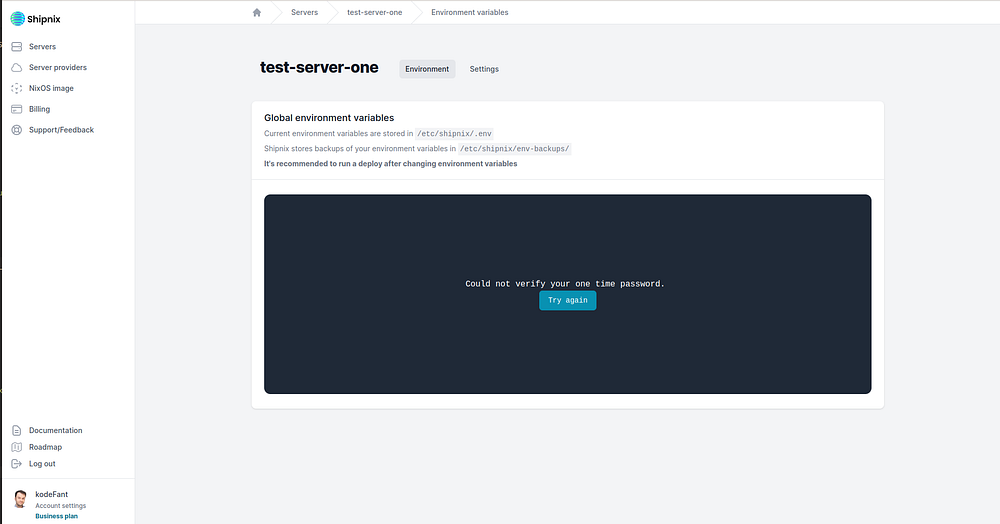Click the Shipnix brand name text
Viewport: 1000px width, 524px height.
(x=44, y=19)
